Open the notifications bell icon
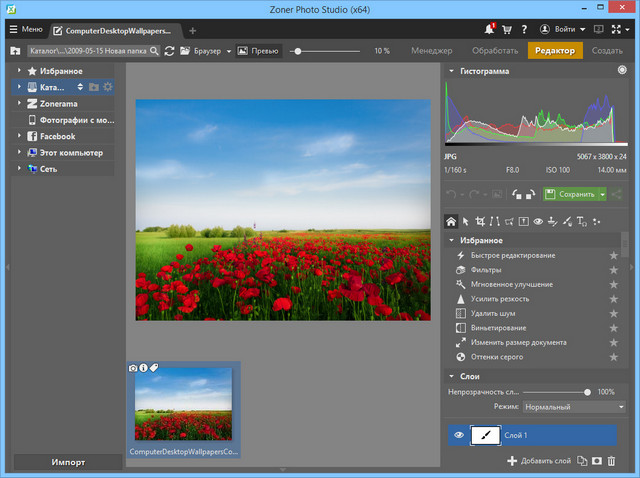The image size is (640, 478). point(490,30)
